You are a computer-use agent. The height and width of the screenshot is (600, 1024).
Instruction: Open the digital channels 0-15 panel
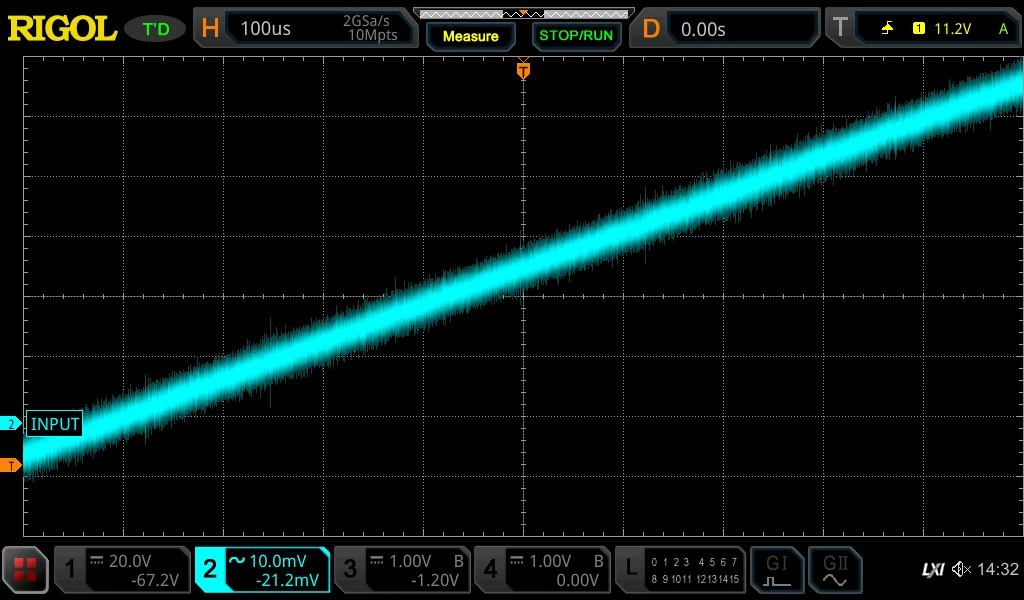click(694, 570)
